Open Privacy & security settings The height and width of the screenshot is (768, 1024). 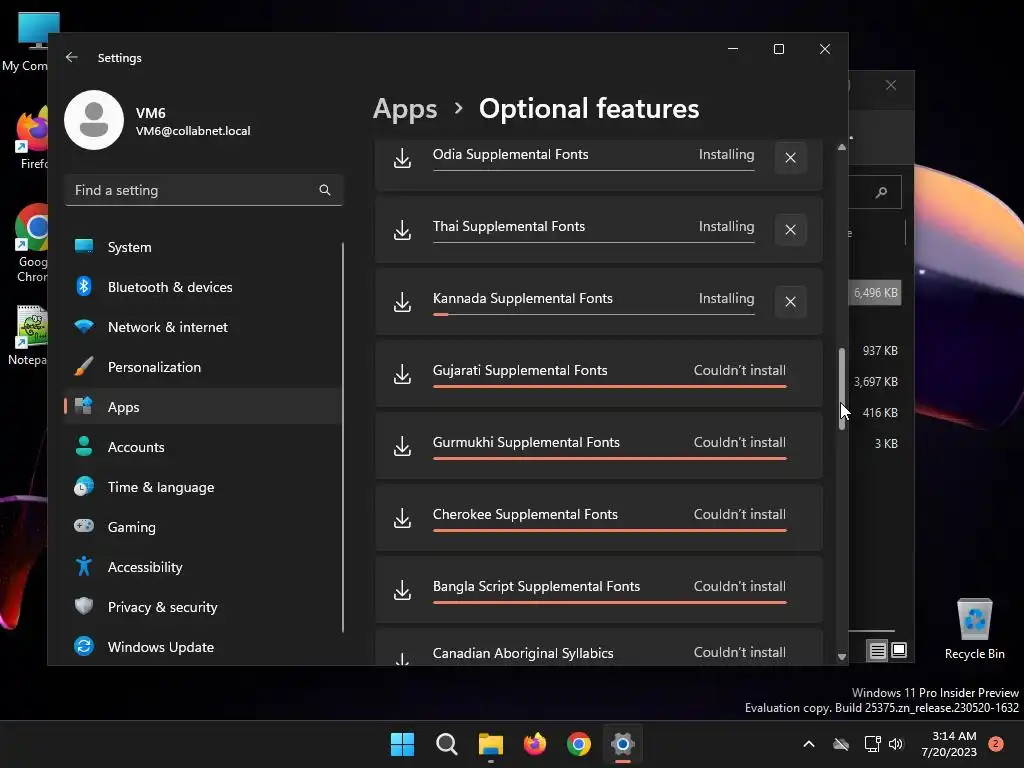pos(202,607)
